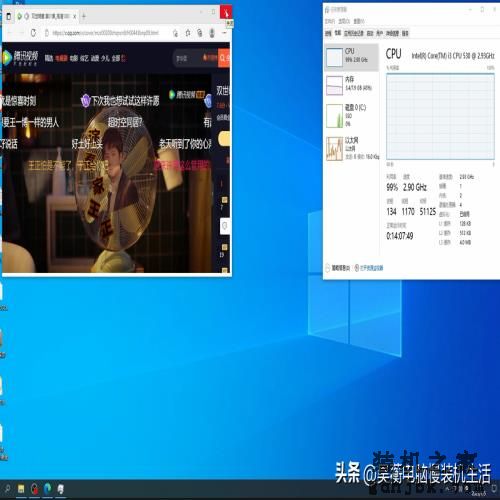Select the 以太网 ethernet item
This screenshot has height=500, width=500.
pos(352,148)
